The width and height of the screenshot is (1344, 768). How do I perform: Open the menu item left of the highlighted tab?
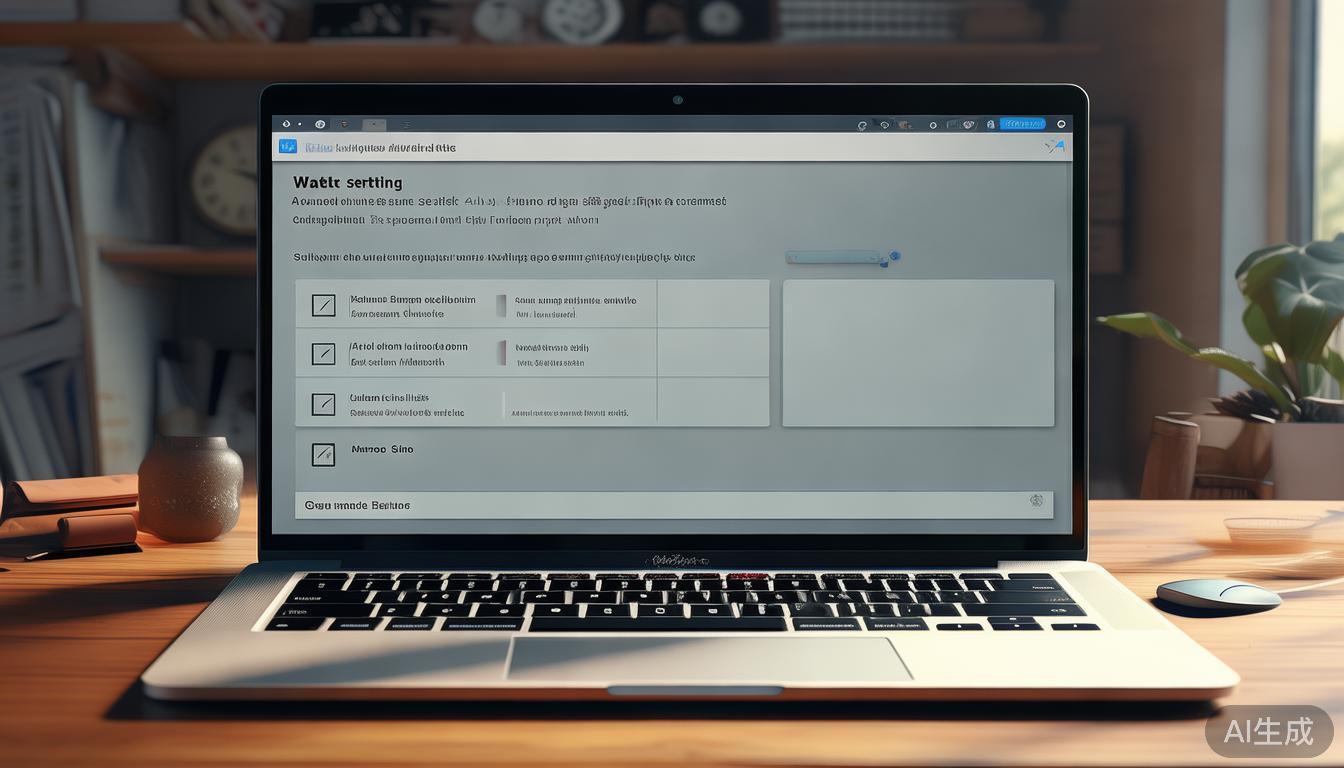coord(345,125)
